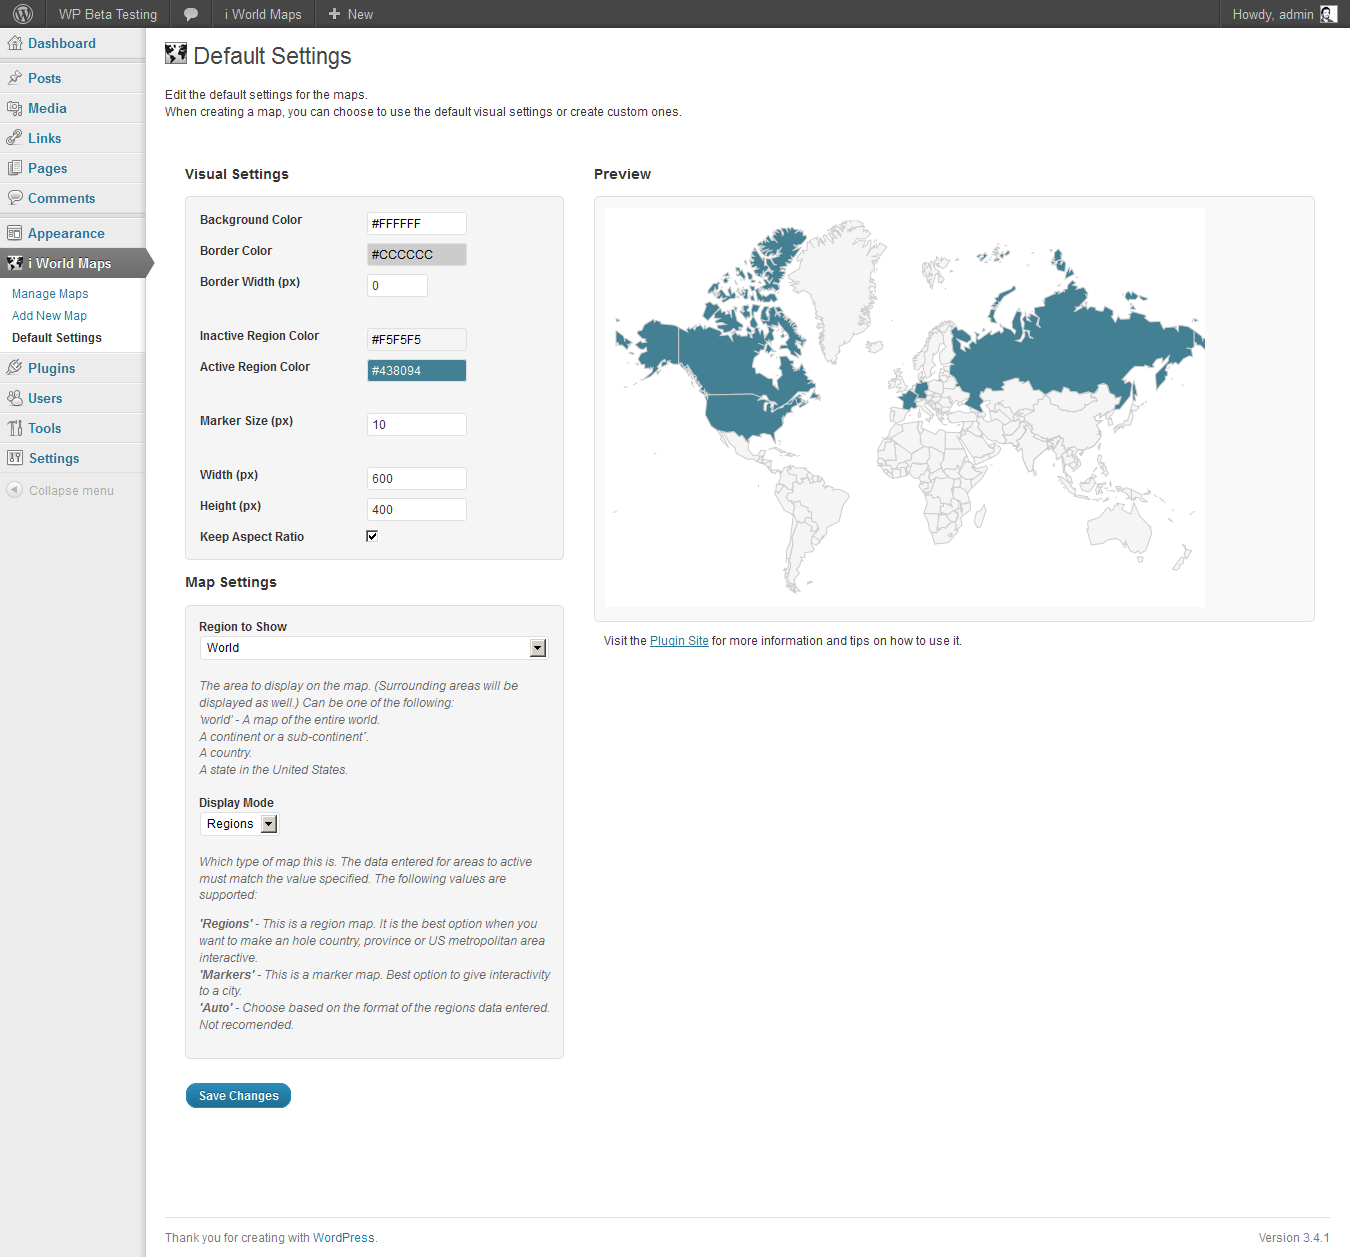Go to Manage Maps submenu item
Viewport: 1350px width, 1257px height.
point(50,294)
